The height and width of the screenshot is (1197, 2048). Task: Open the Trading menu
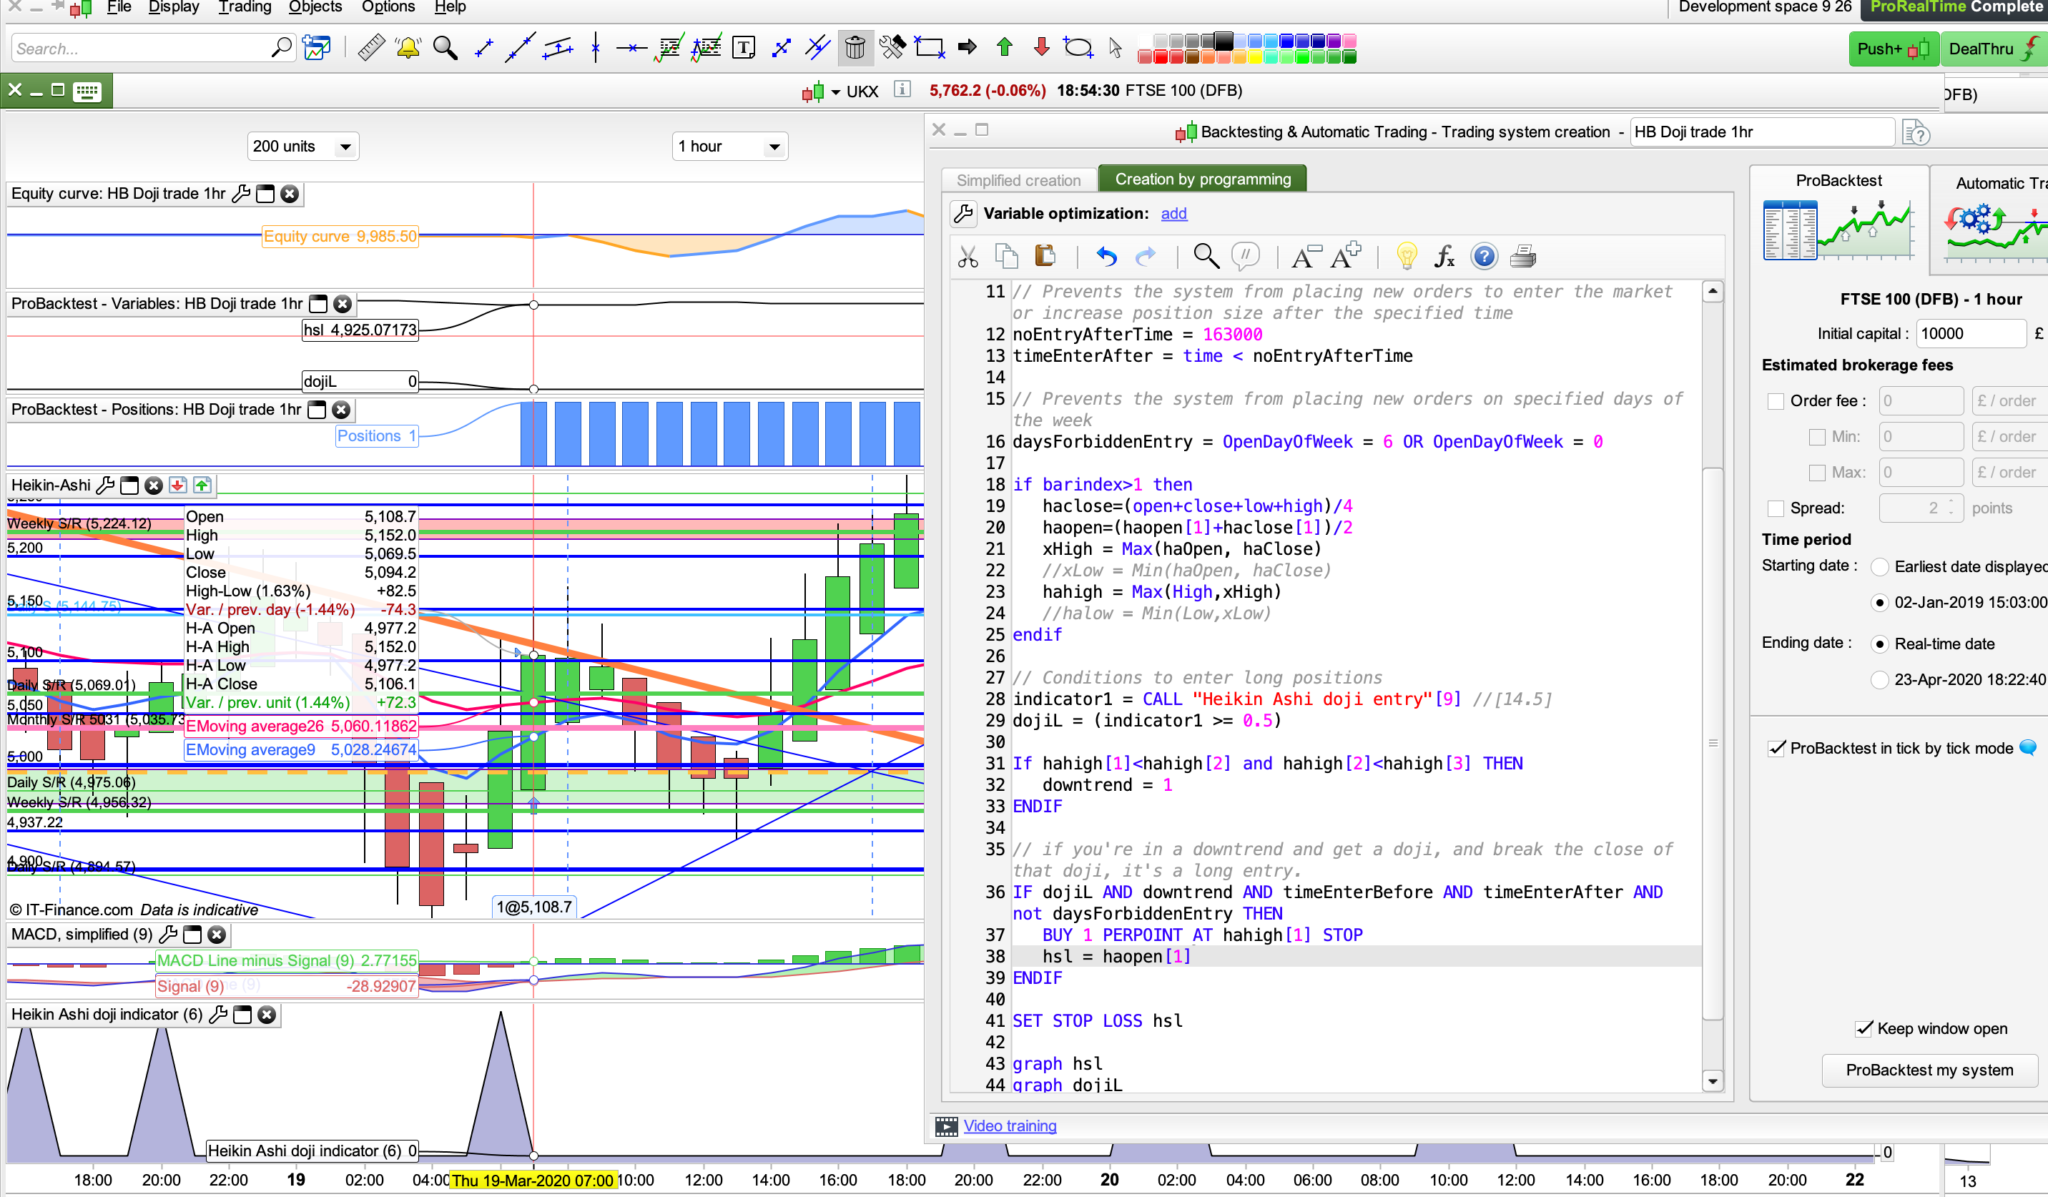245,7
